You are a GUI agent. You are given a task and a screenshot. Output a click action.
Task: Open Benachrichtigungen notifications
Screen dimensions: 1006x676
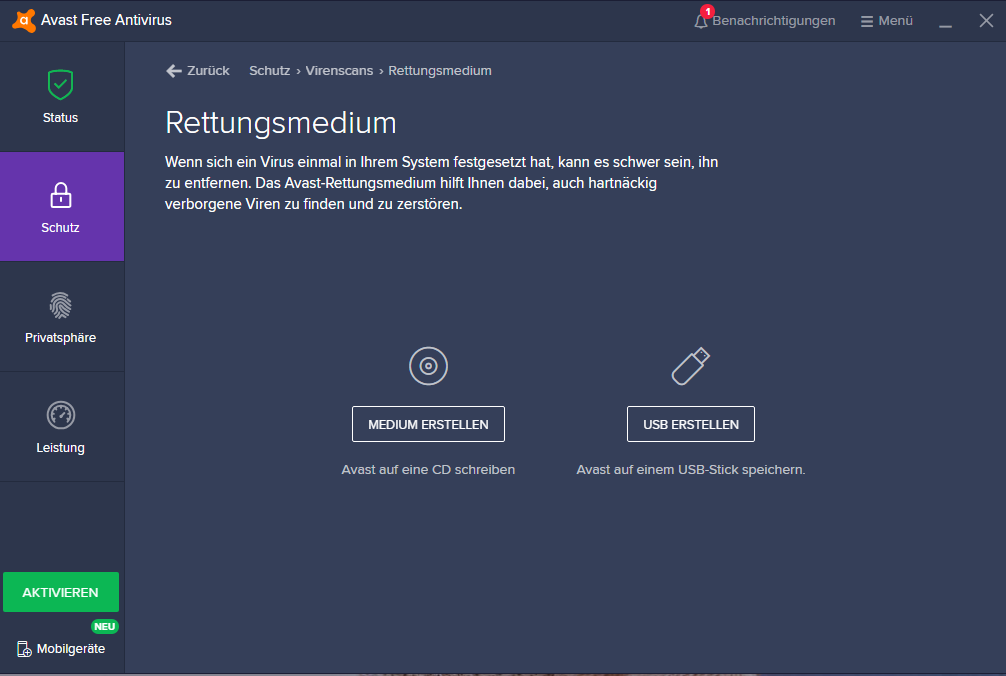[774, 21]
